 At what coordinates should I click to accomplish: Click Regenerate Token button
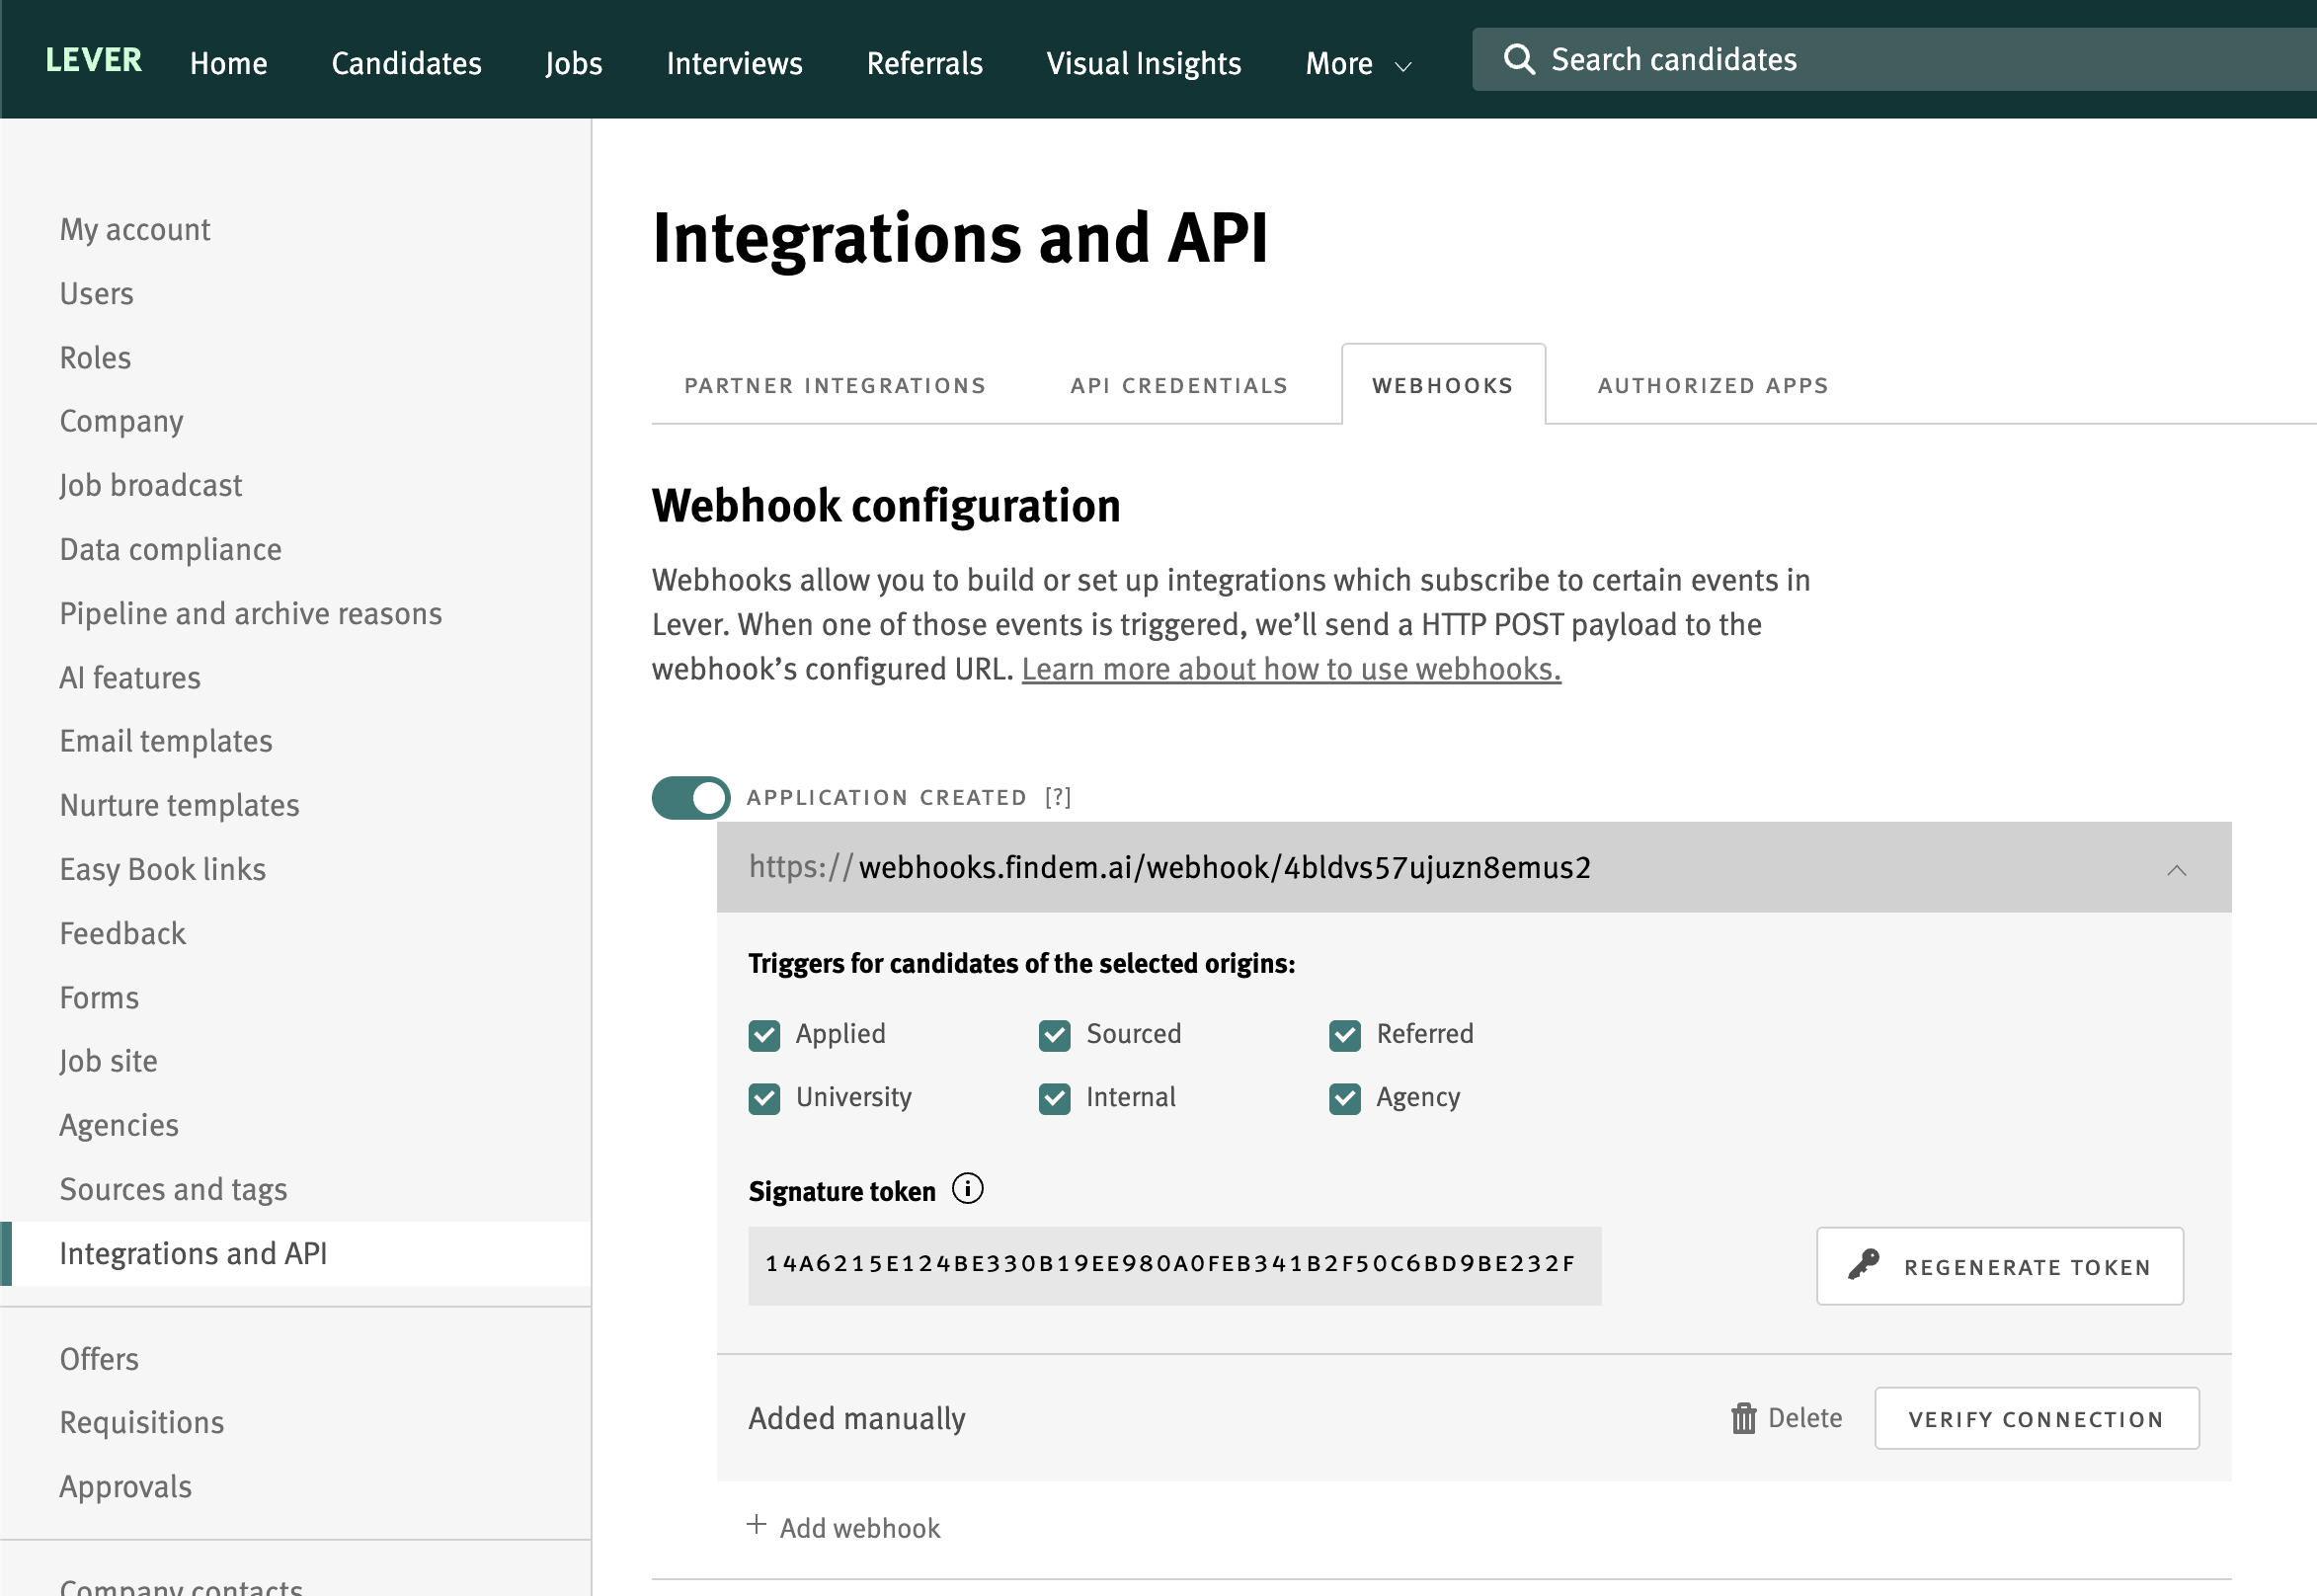click(x=1999, y=1266)
